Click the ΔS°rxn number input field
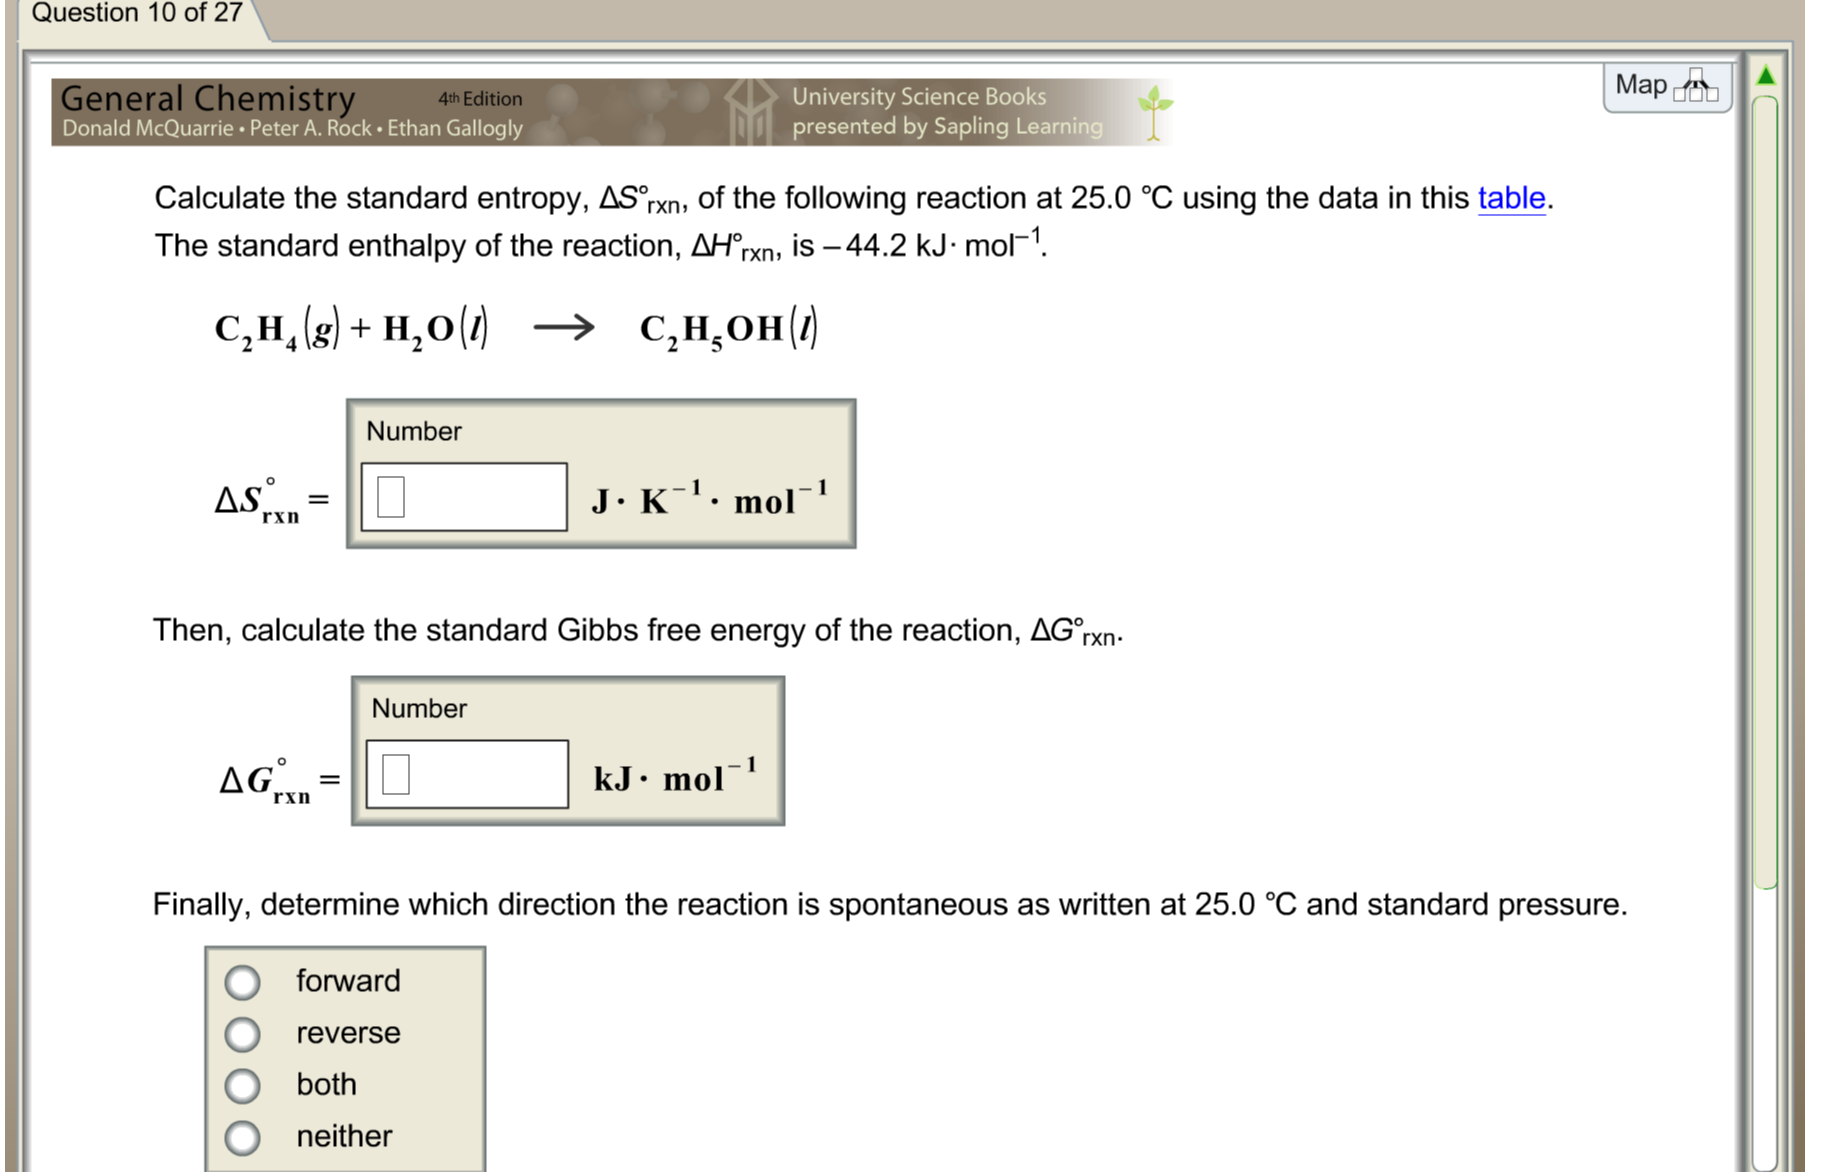This screenshot has height=1172, width=1824. pyautogui.click(x=464, y=497)
